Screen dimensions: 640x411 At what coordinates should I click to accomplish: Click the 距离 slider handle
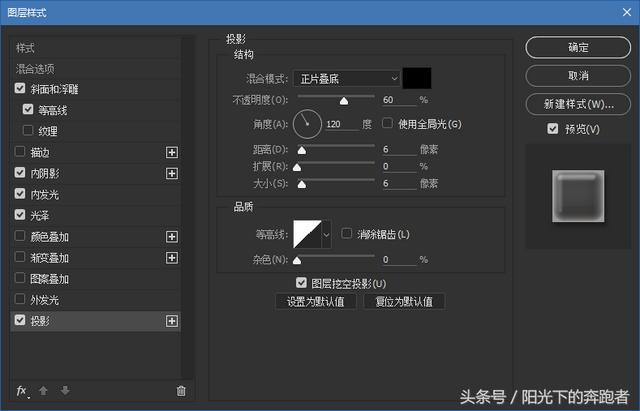[302, 151]
